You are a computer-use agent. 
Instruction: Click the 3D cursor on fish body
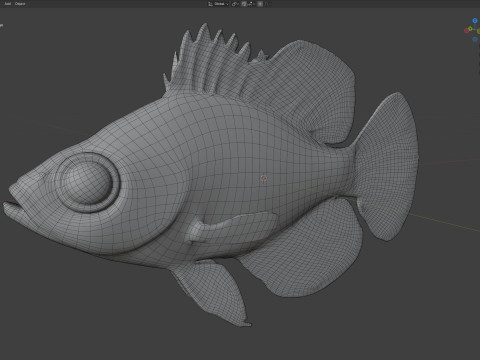[x=264, y=178]
